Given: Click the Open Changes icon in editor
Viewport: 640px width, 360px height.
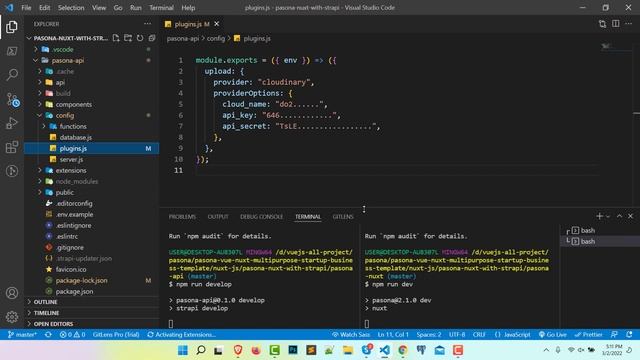Looking at the screenshot, I should pos(602,24).
